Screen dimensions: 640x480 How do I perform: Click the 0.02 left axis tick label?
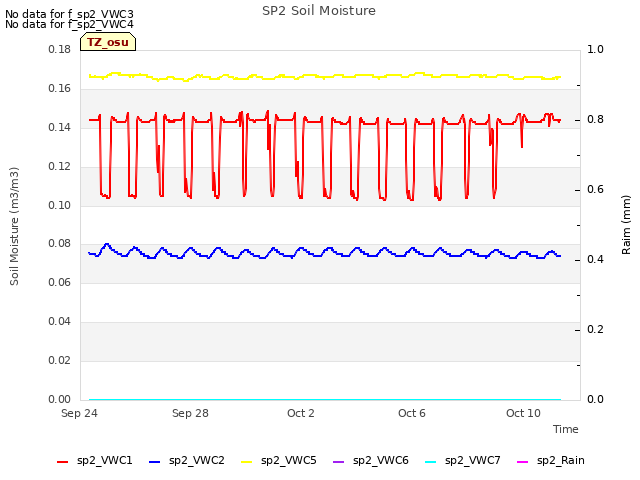[x=59, y=360]
